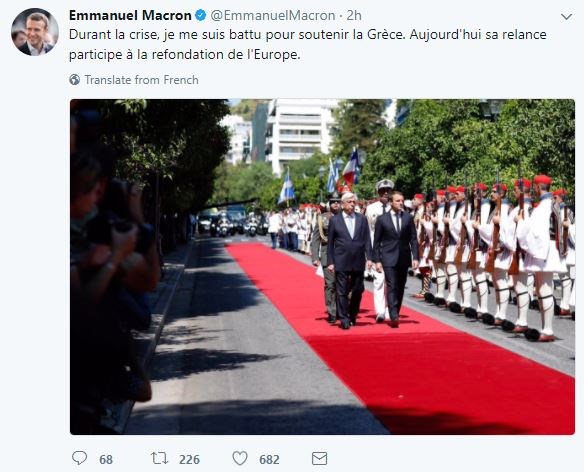Translate the tweet from French
This screenshot has height=472, width=584.
[142, 80]
